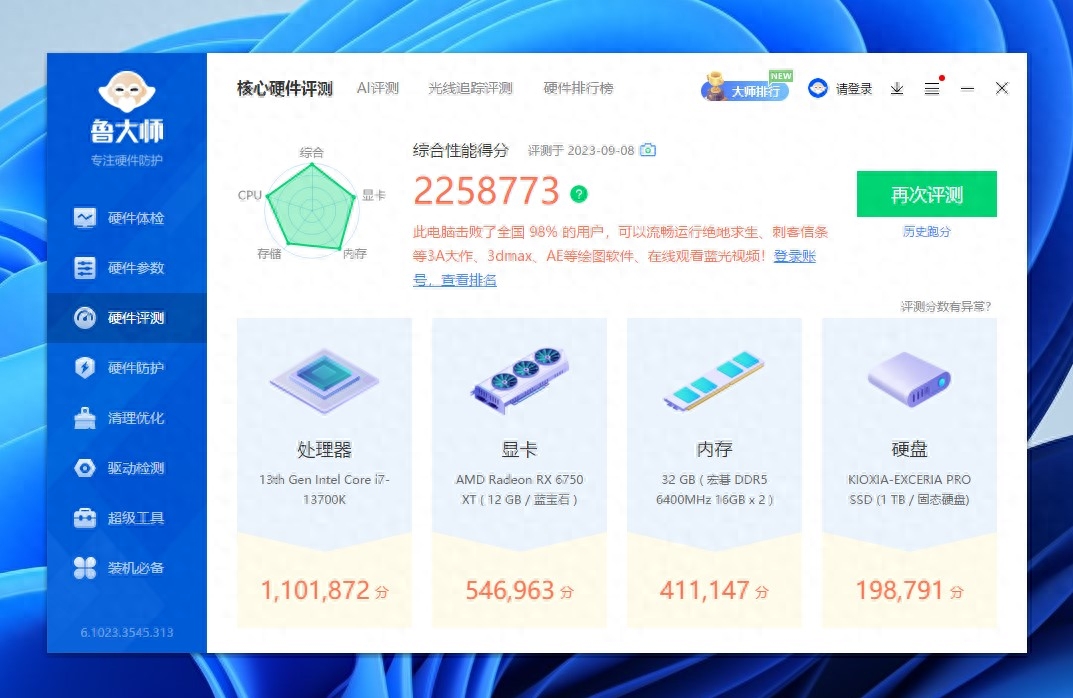The width and height of the screenshot is (1073, 698).
Task: Click the 评测分数有异常? link
Action: coord(946,307)
